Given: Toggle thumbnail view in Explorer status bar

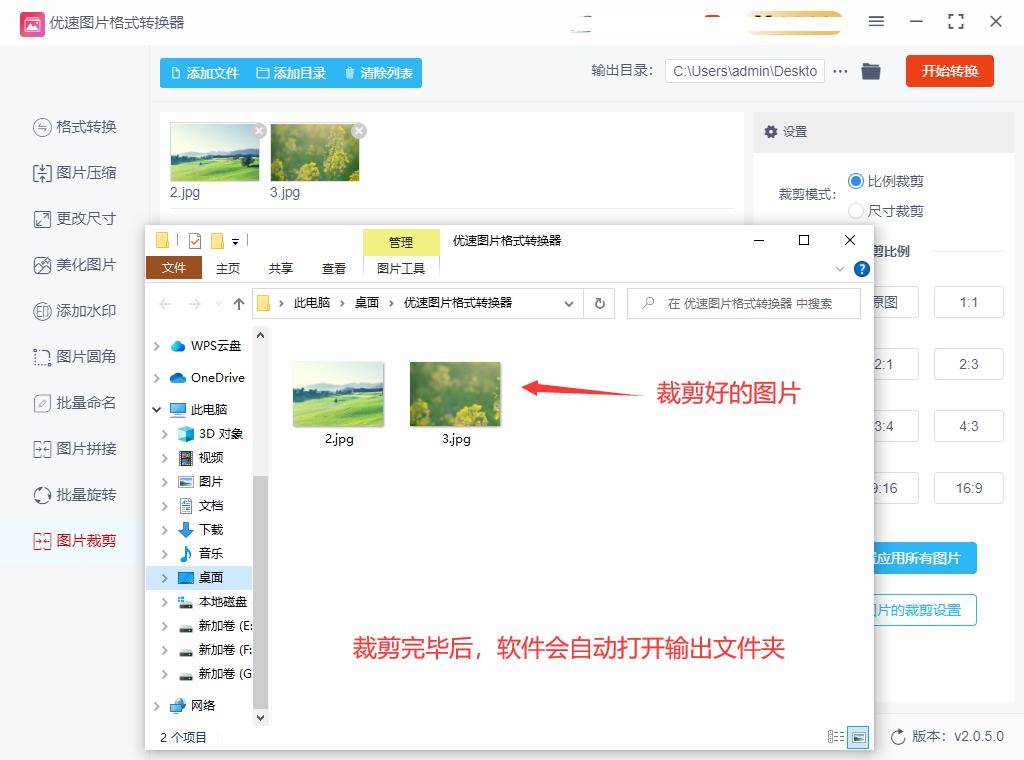Looking at the screenshot, I should (x=858, y=737).
